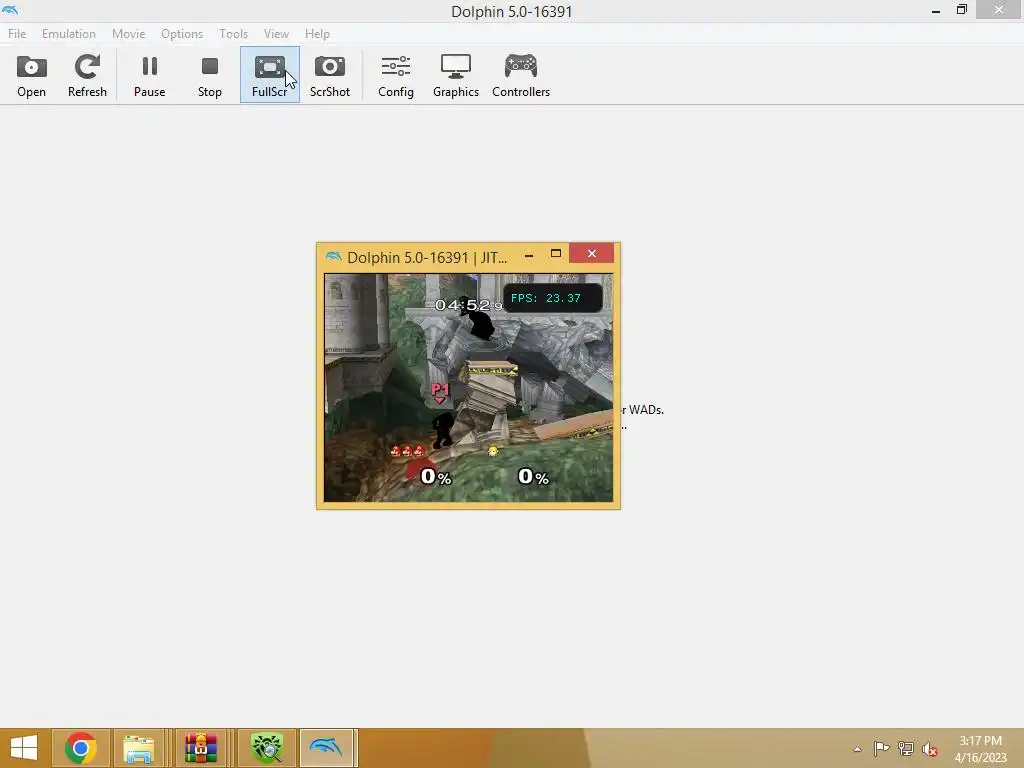Click the Dolphin logo in main title bar
The width and height of the screenshot is (1024, 768).
click(10, 10)
